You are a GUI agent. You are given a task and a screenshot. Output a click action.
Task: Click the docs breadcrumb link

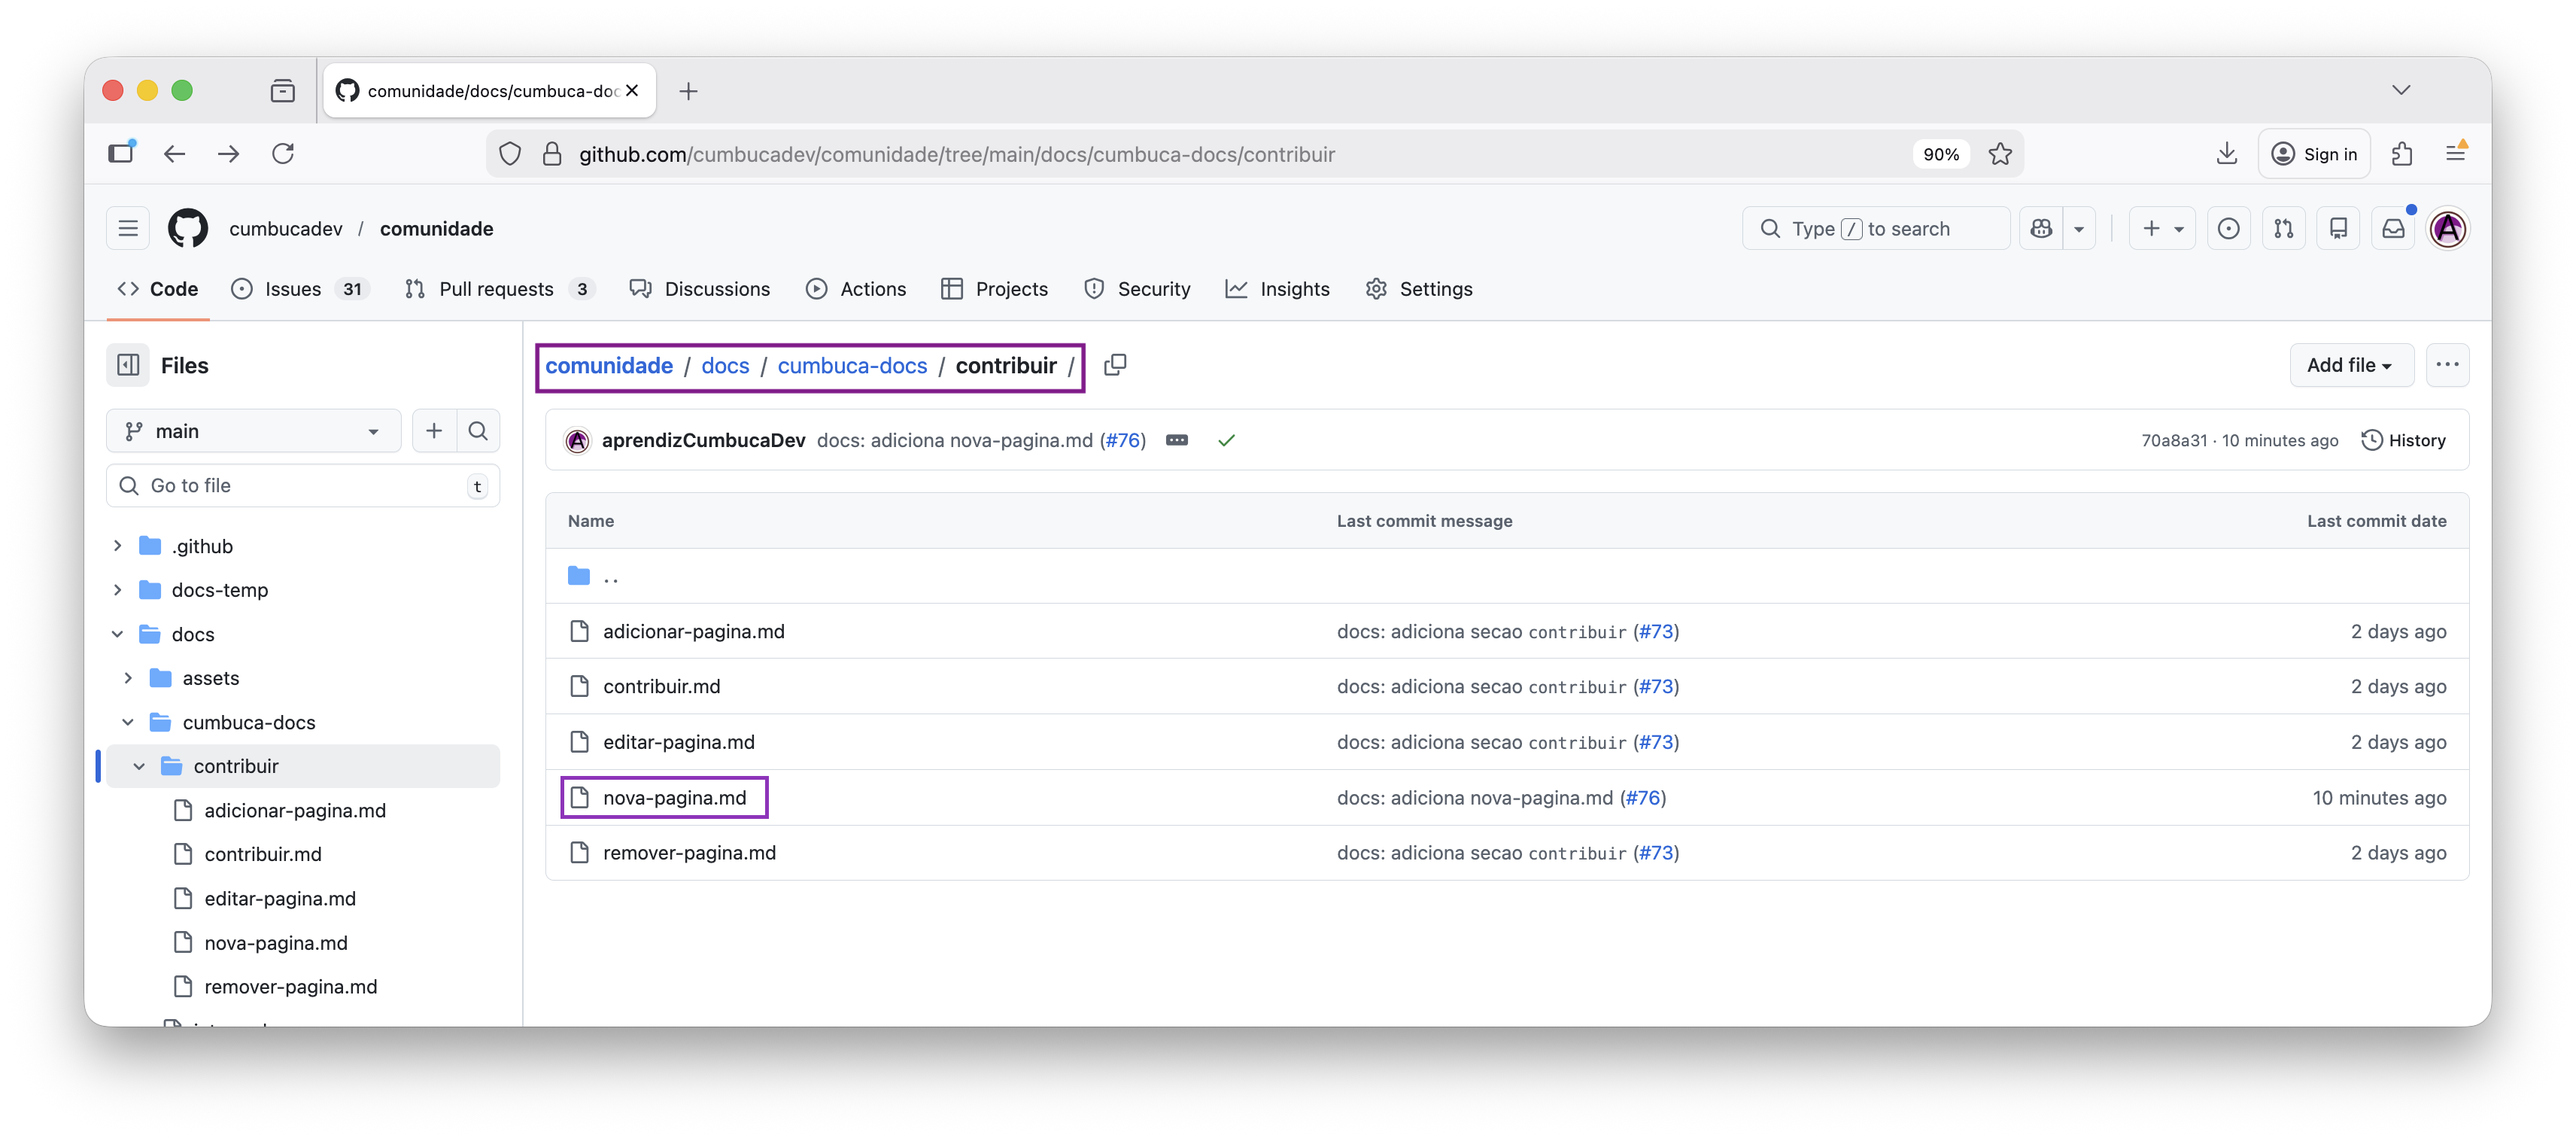(x=725, y=366)
